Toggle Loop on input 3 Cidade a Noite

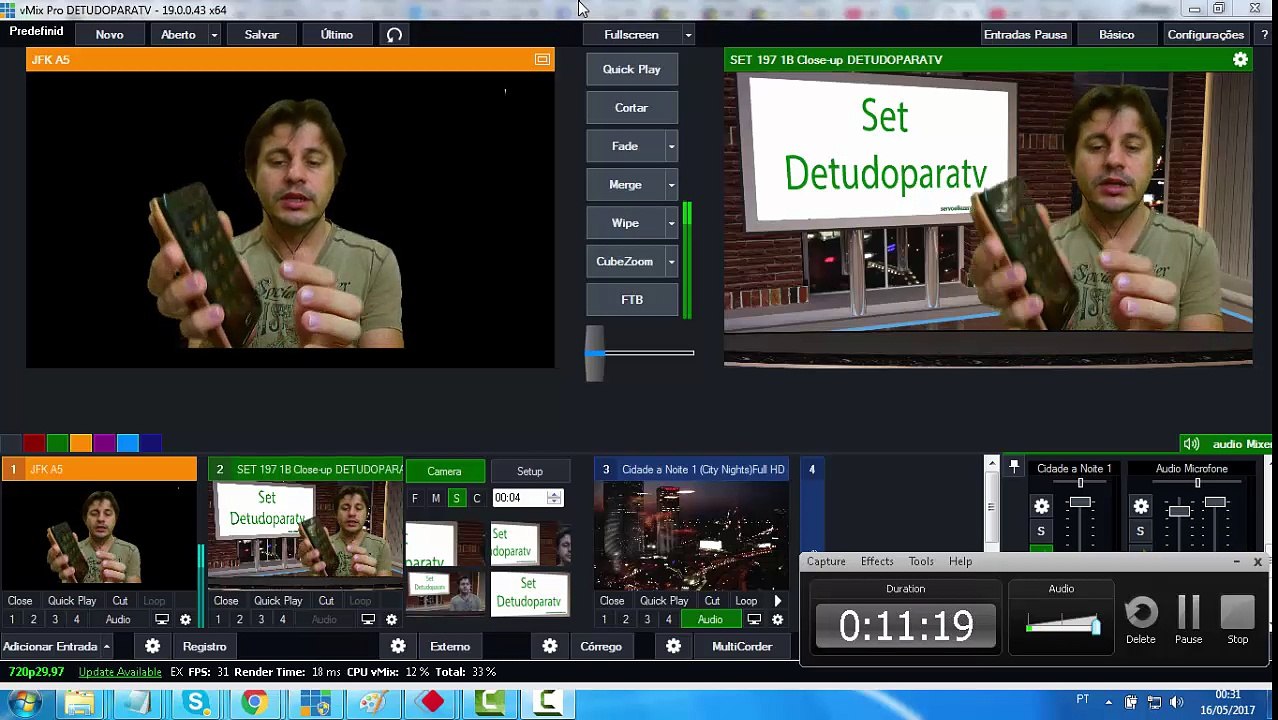tap(746, 601)
